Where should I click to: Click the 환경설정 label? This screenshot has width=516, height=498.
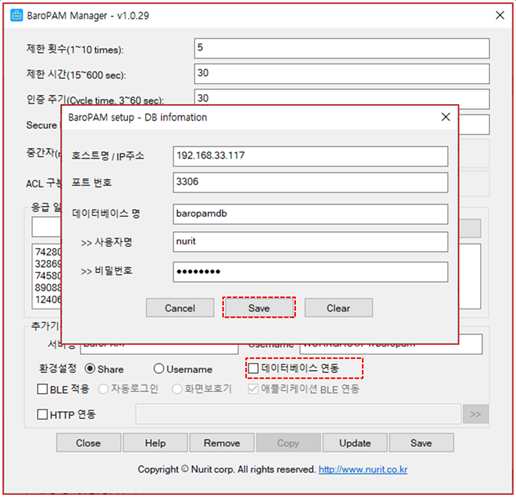(x=58, y=369)
